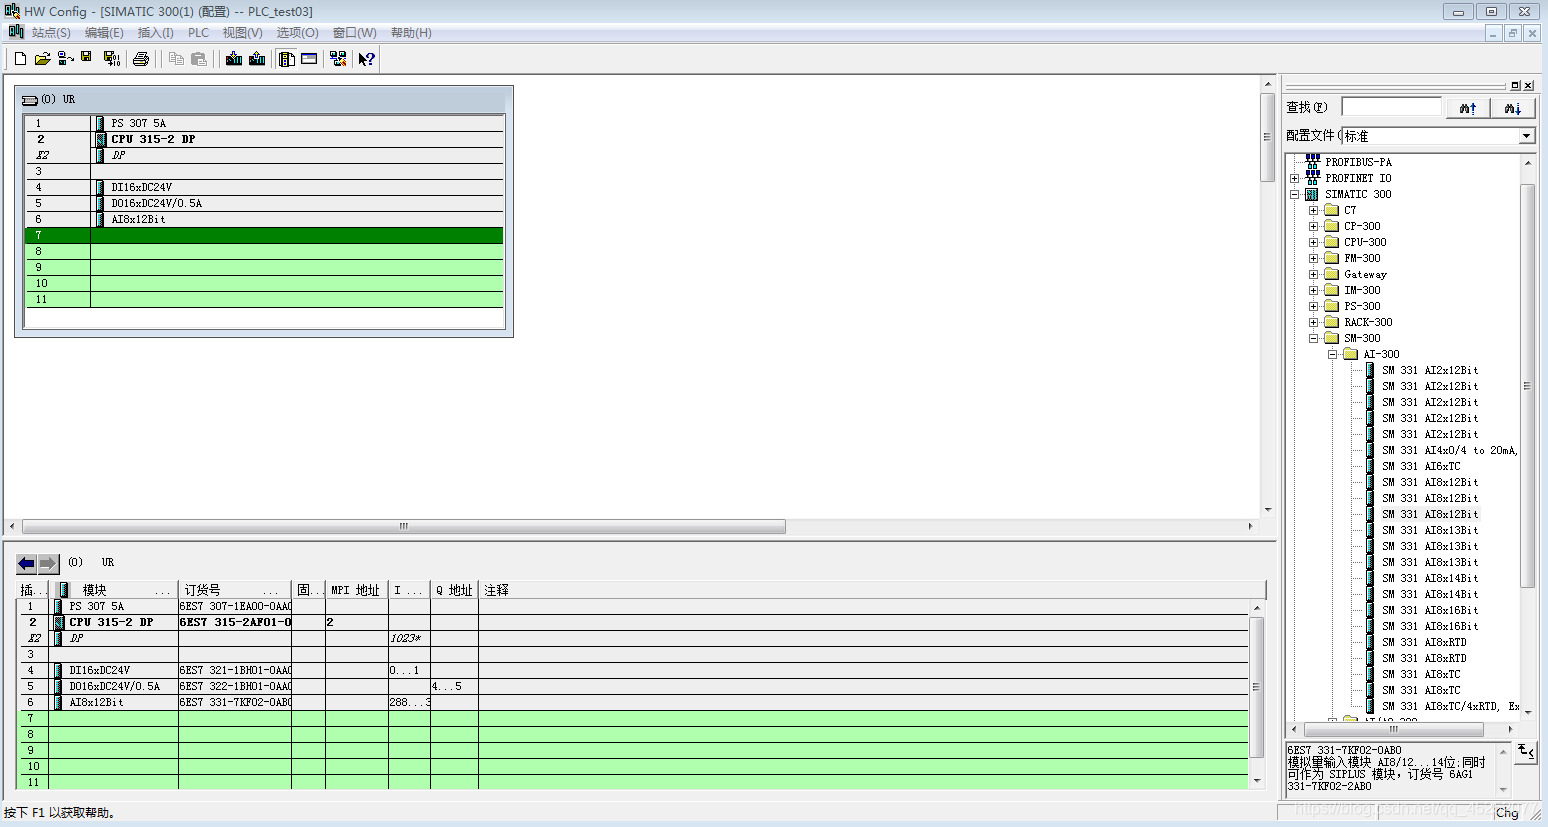Click the catalog info toggle icon near description
The height and width of the screenshot is (827, 1548).
click(1525, 752)
